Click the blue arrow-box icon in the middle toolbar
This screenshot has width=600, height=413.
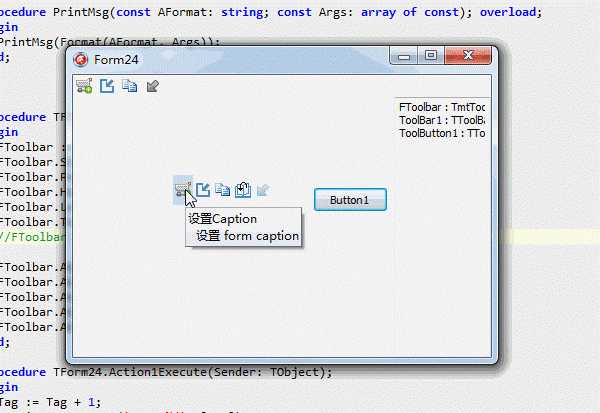click(203, 190)
